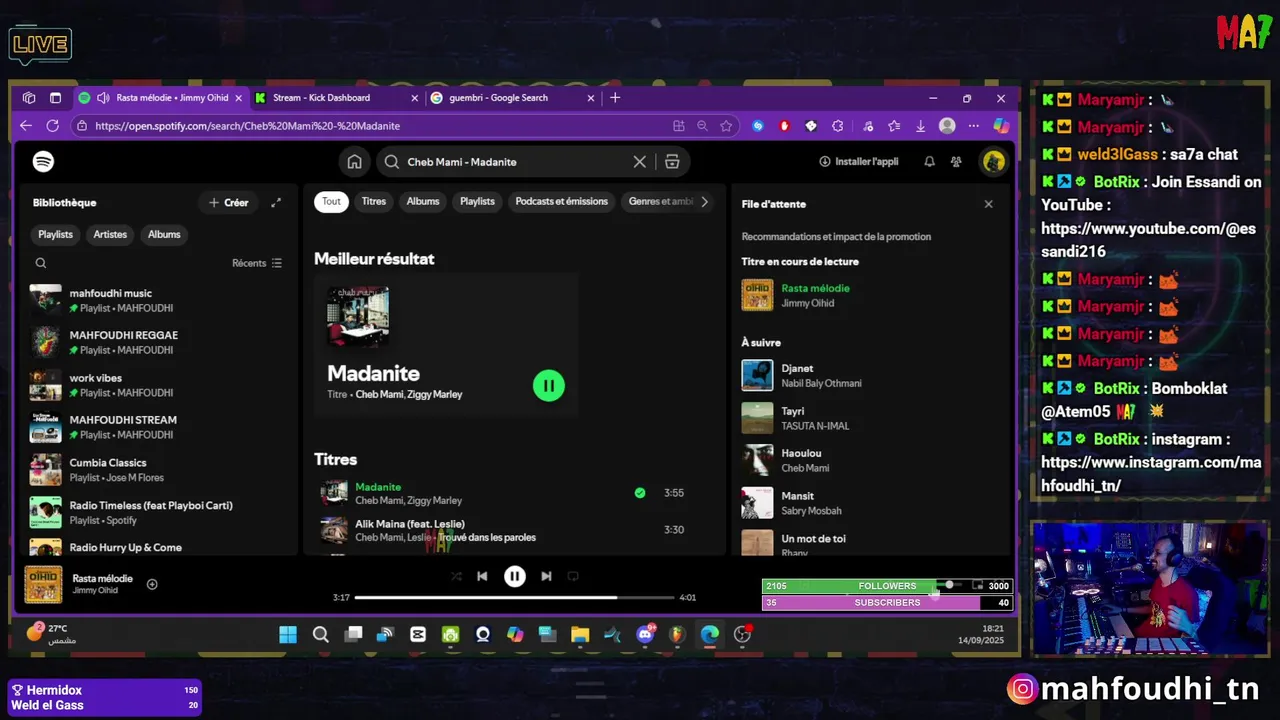
Task: Reload the page in the browser
Action: pos(52,126)
